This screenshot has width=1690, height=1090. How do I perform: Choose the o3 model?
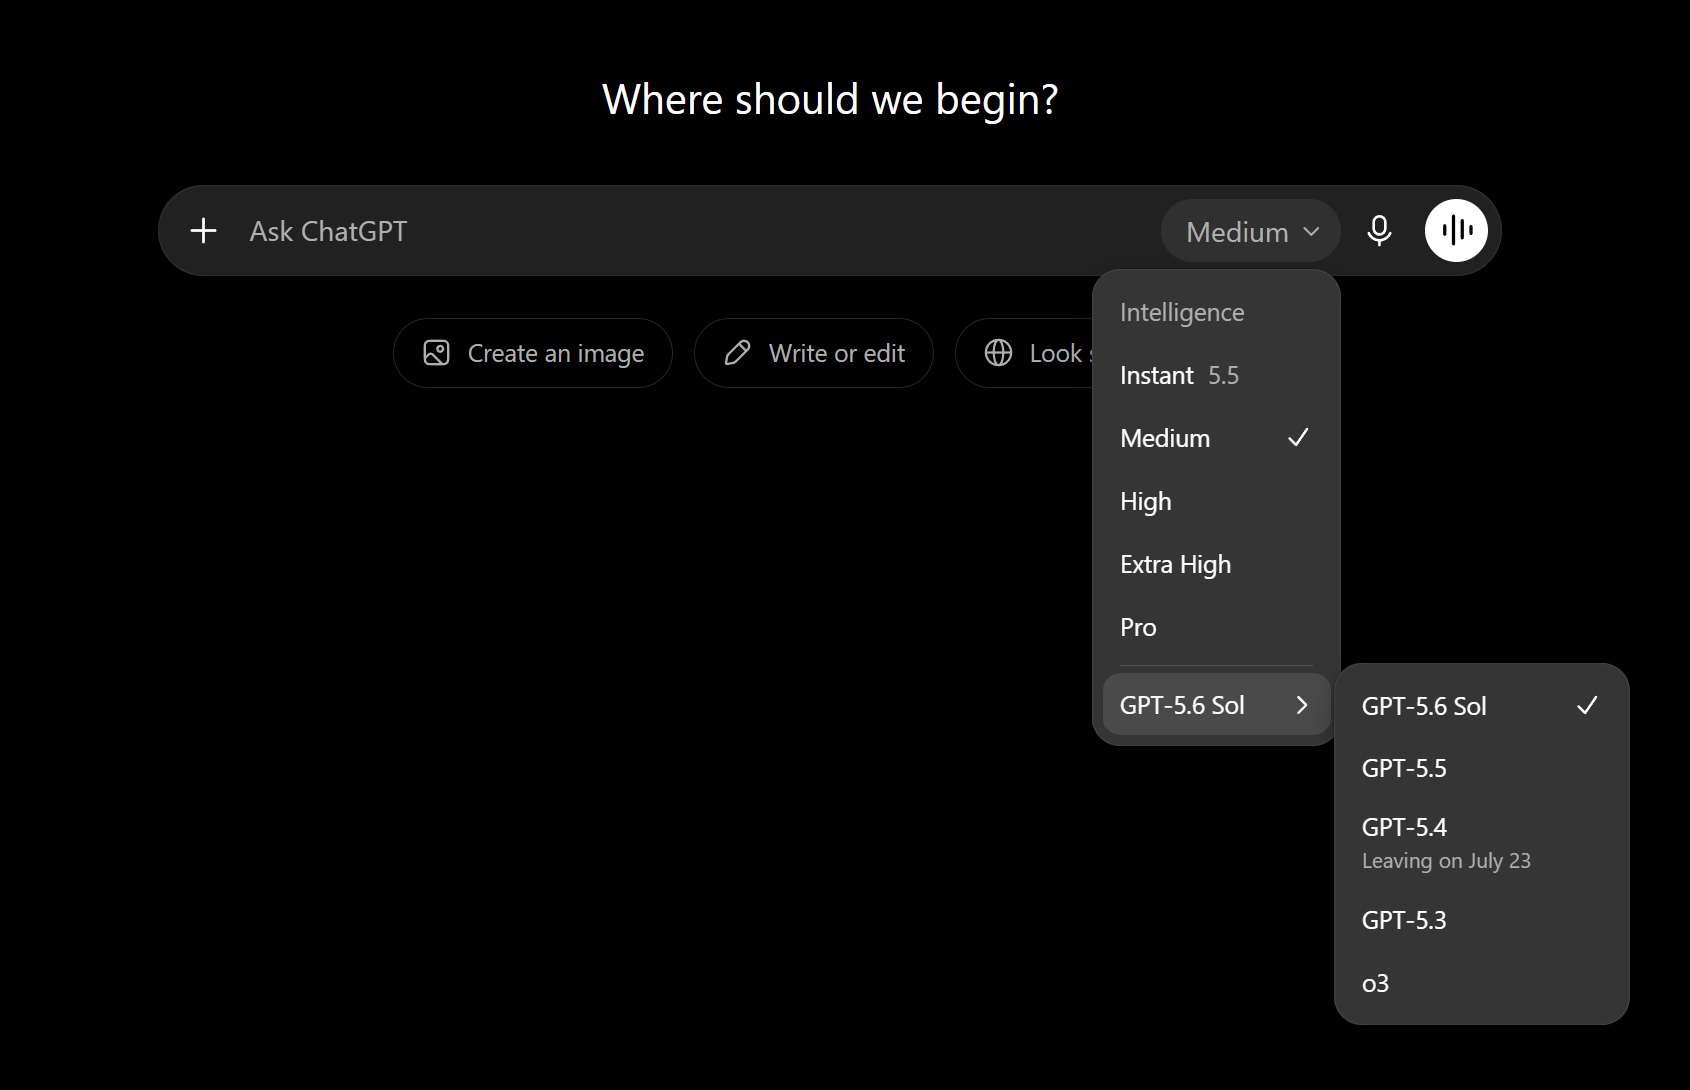[1481, 983]
